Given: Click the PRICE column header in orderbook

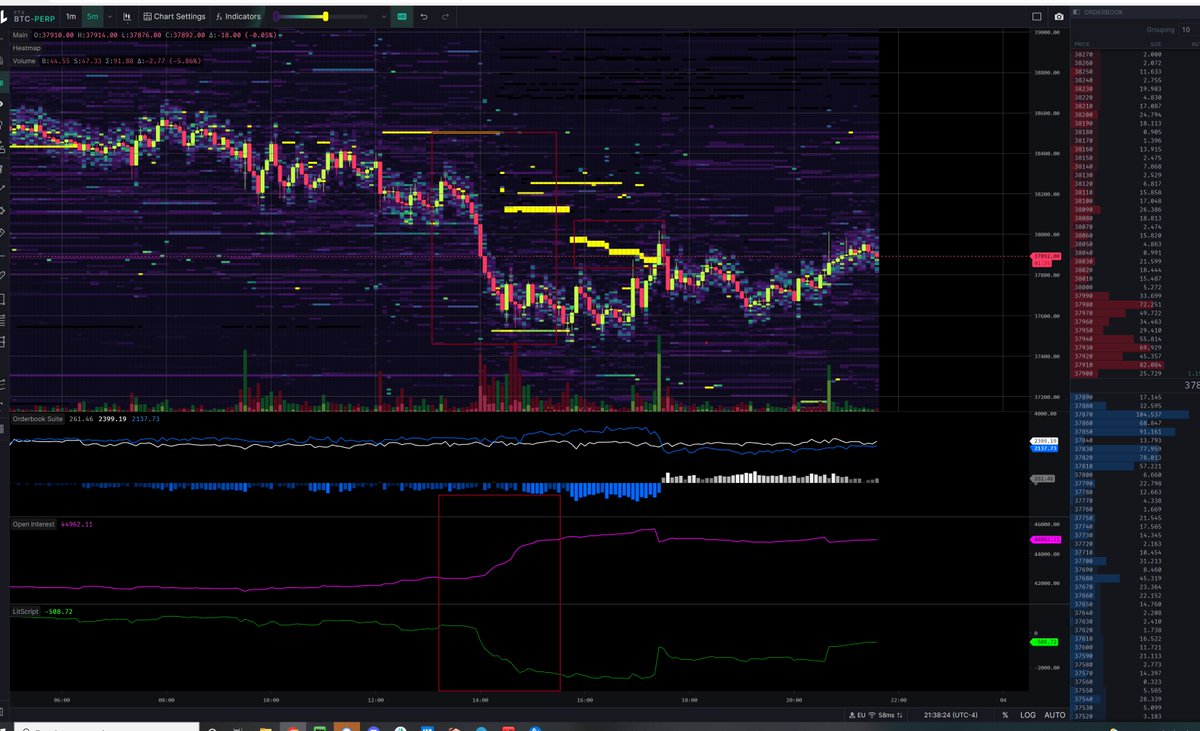Looking at the screenshot, I should [x=1082, y=44].
